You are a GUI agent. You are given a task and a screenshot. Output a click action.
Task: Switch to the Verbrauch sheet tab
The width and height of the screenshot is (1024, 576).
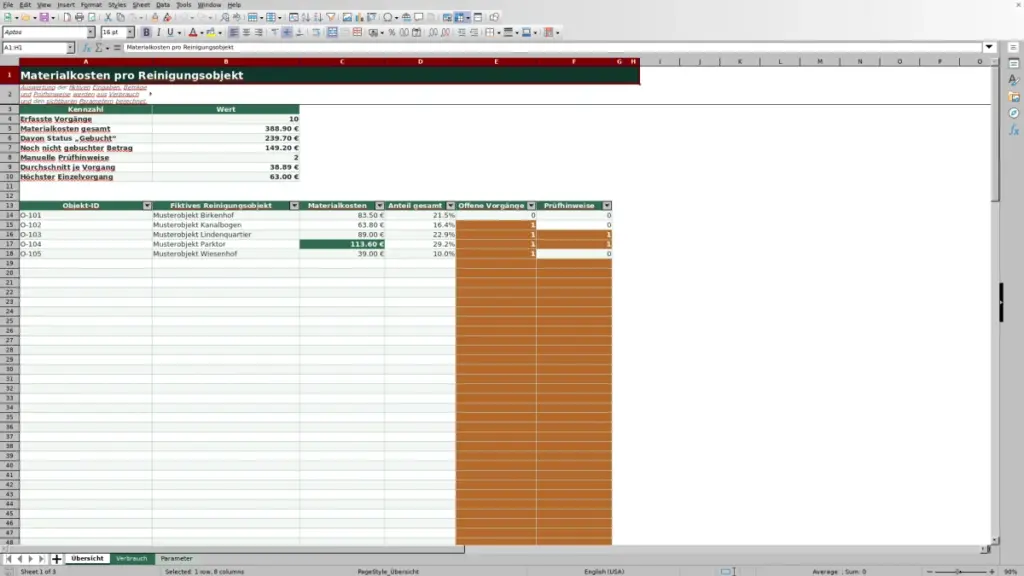pyautogui.click(x=131, y=559)
